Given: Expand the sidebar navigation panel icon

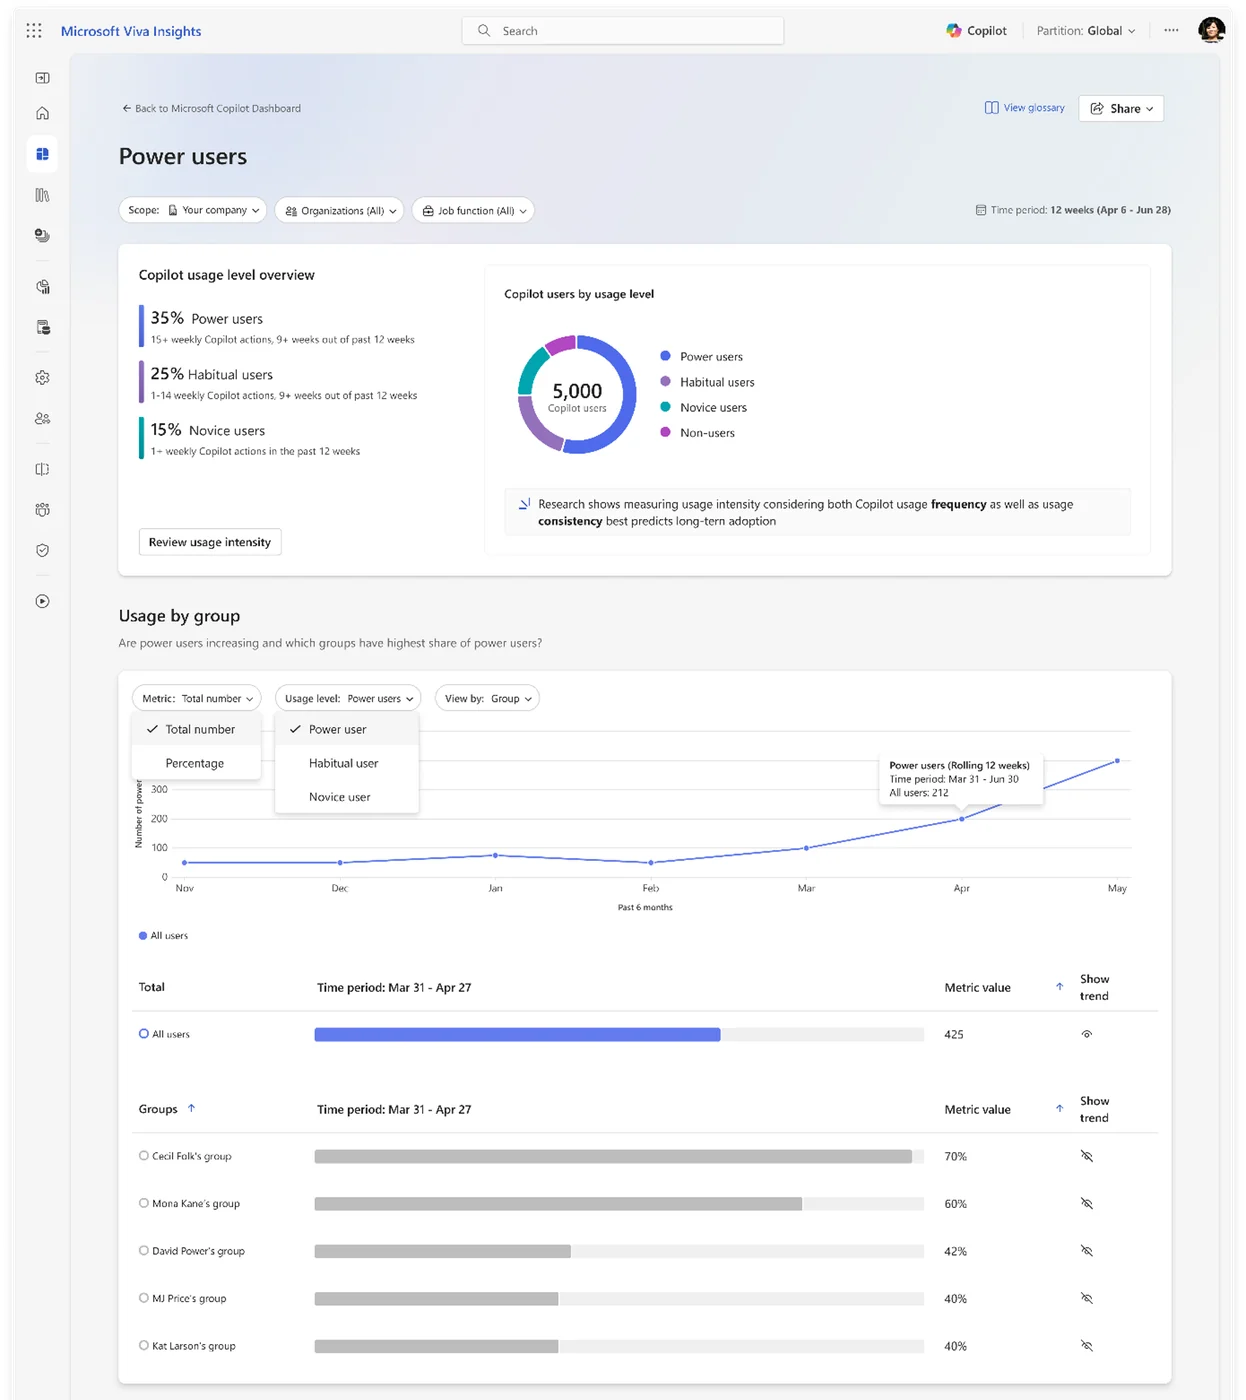Looking at the screenshot, I should [x=42, y=78].
